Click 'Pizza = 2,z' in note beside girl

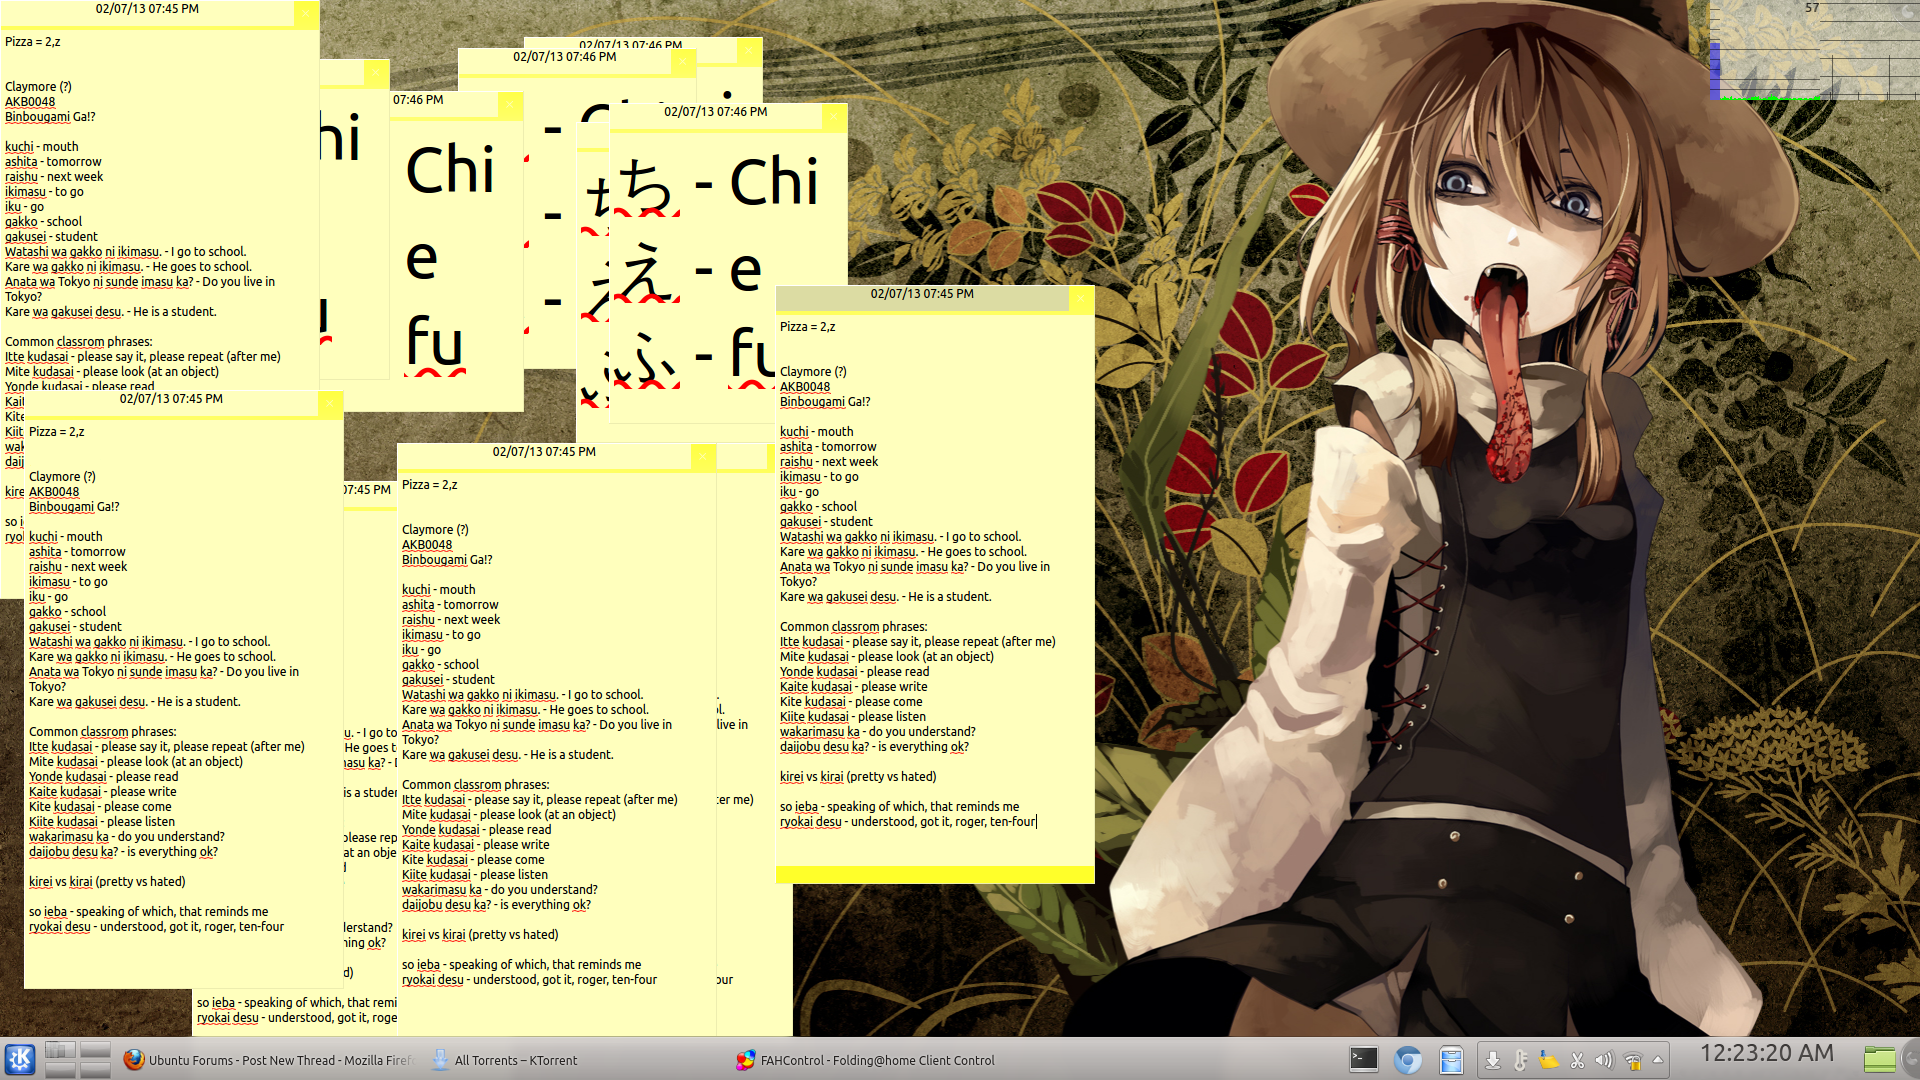tap(807, 327)
